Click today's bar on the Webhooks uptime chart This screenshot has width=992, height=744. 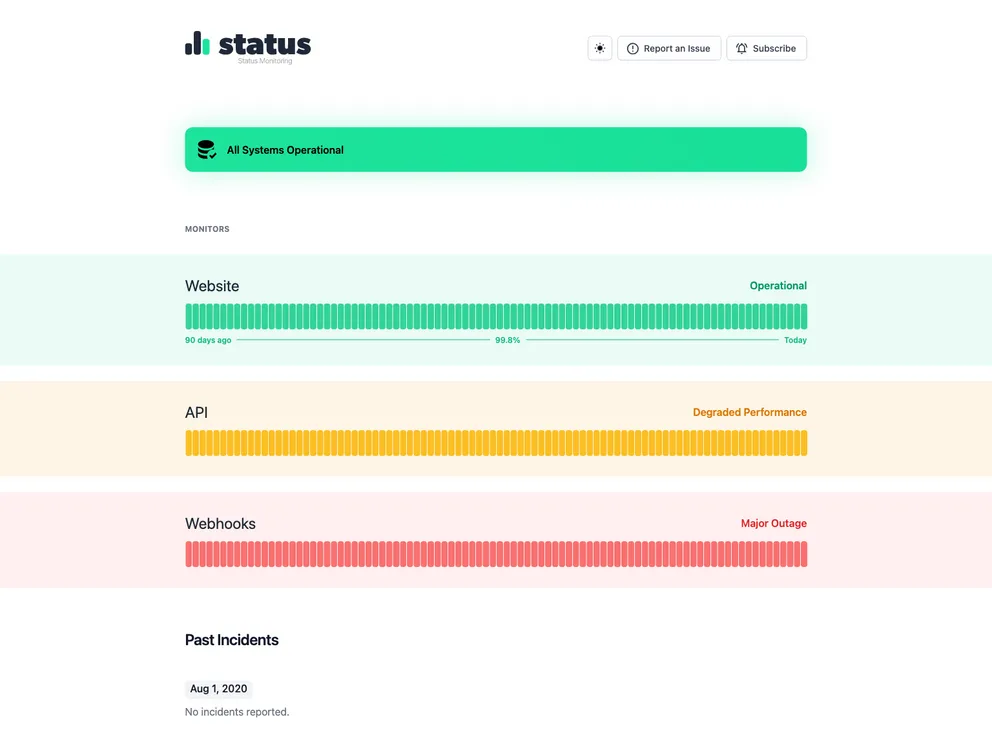click(803, 552)
